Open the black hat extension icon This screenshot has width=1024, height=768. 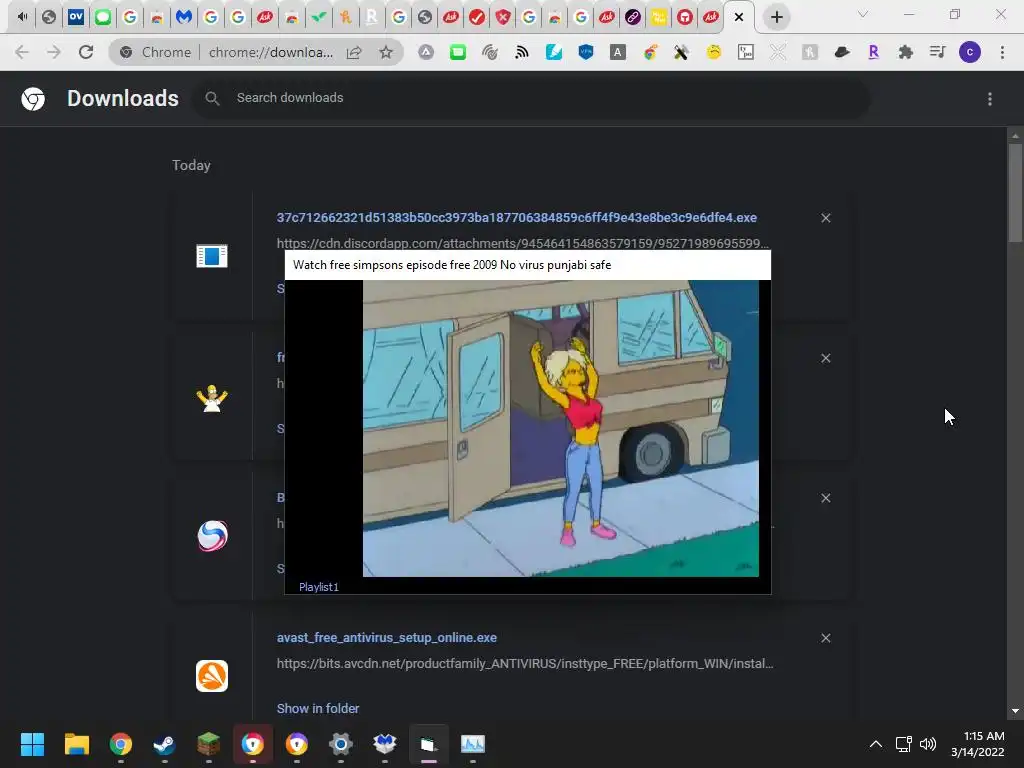click(x=842, y=52)
